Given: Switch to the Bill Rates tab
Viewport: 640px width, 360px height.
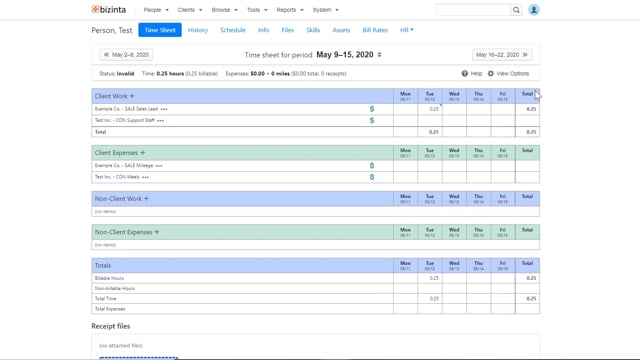Looking at the screenshot, I should [375, 30].
